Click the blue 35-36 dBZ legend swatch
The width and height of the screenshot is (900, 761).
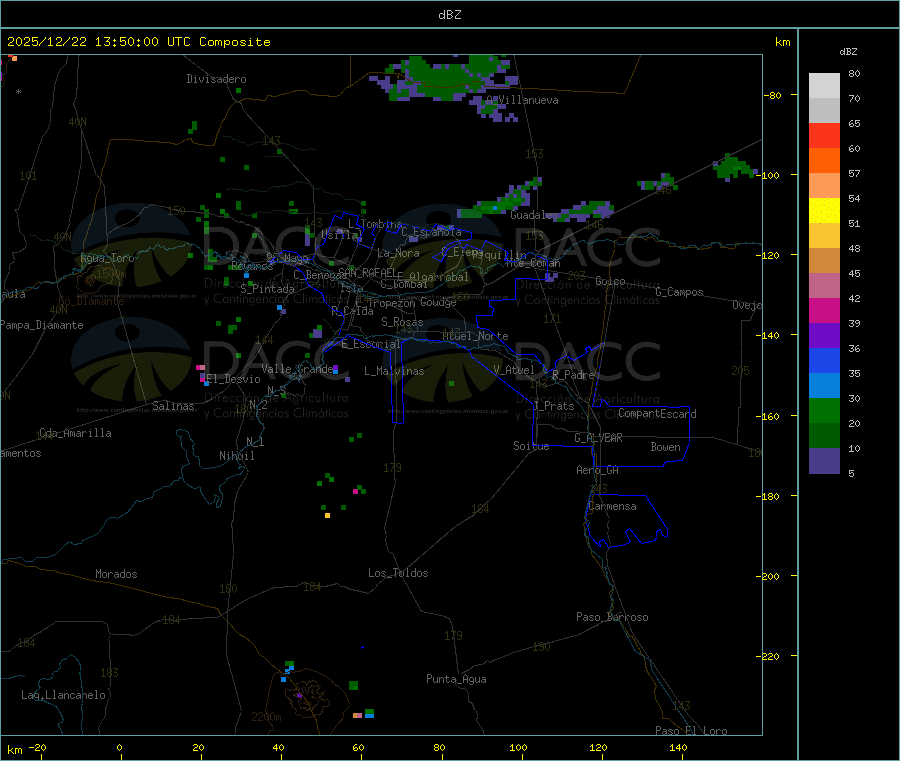(x=824, y=360)
